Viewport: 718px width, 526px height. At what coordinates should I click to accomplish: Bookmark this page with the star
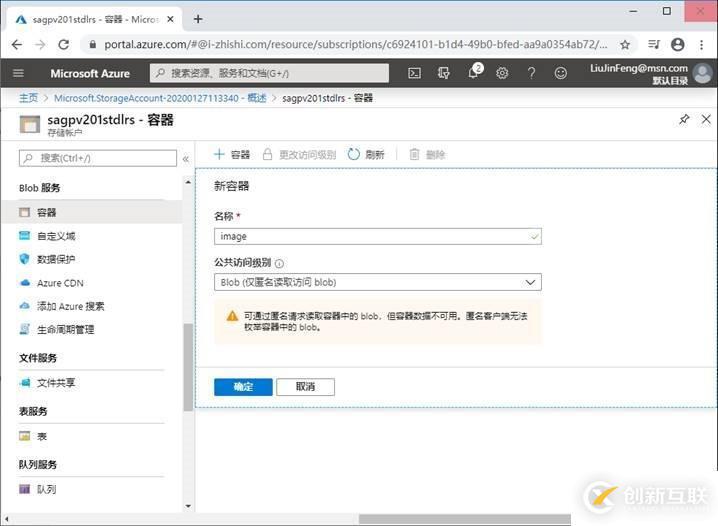[x=625, y=44]
